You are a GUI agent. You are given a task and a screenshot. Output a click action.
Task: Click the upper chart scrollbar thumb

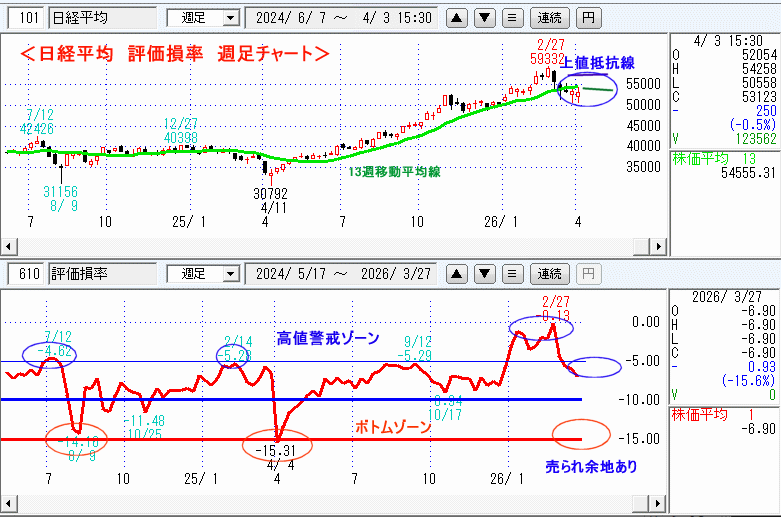coord(642,246)
